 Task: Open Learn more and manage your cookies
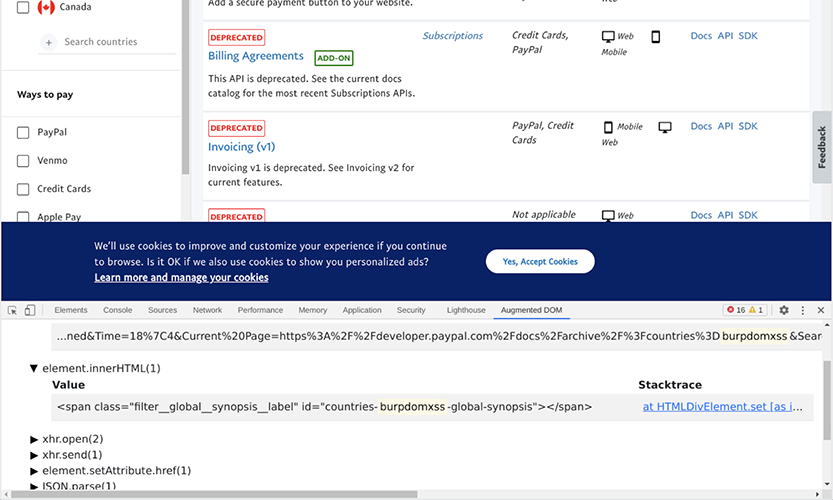tap(181, 277)
